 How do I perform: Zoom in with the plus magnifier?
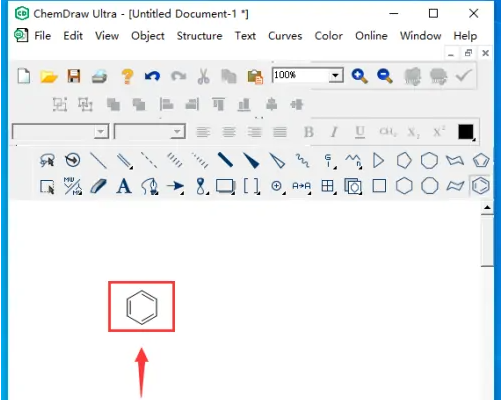pyautogui.click(x=359, y=76)
